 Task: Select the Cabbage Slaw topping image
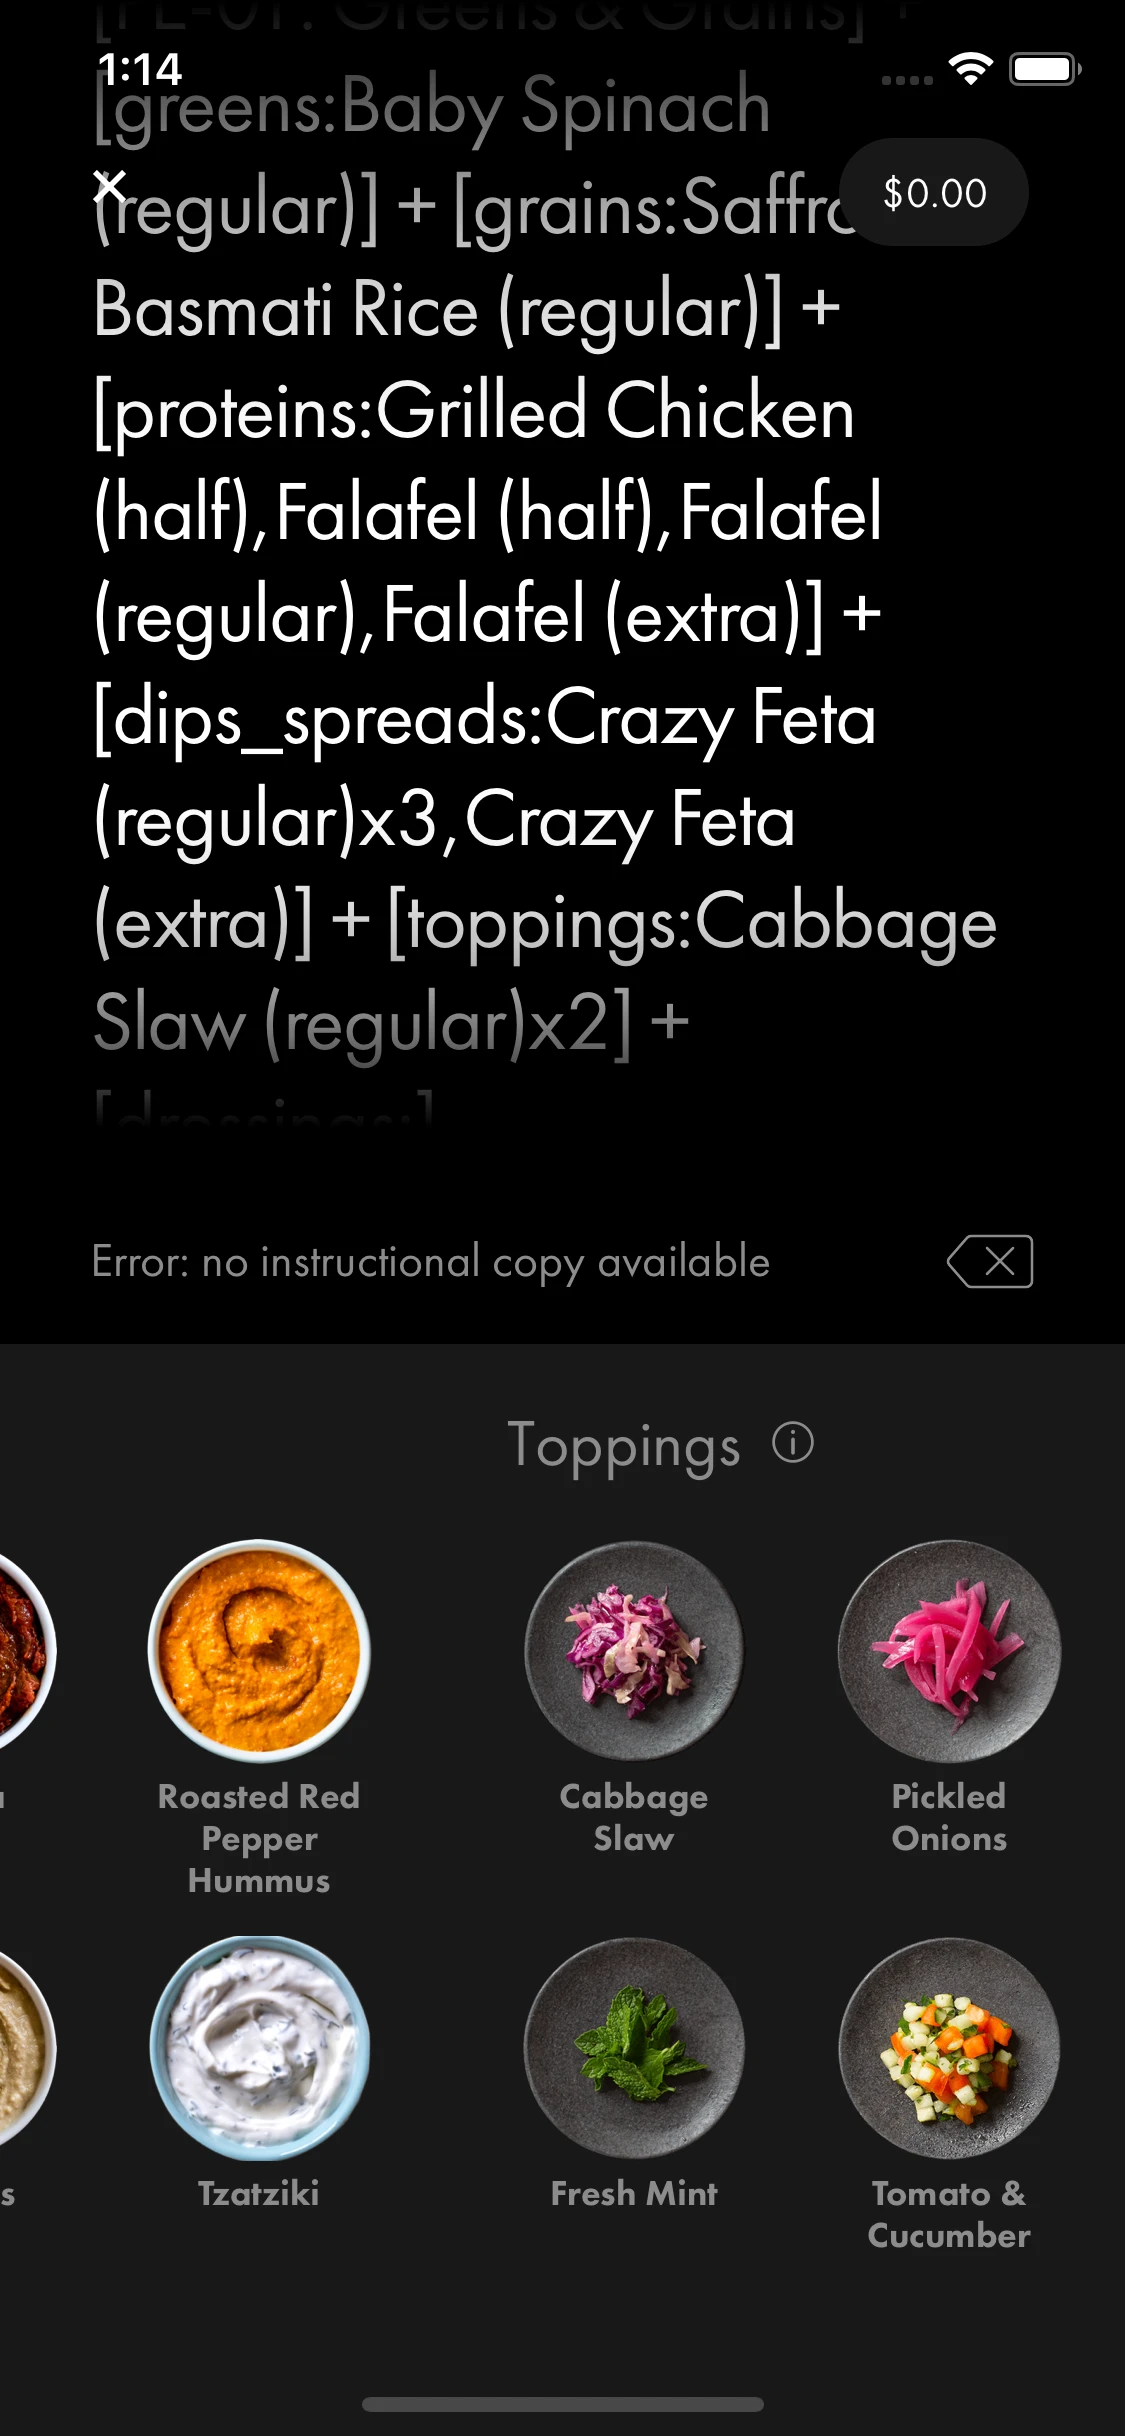point(634,1651)
